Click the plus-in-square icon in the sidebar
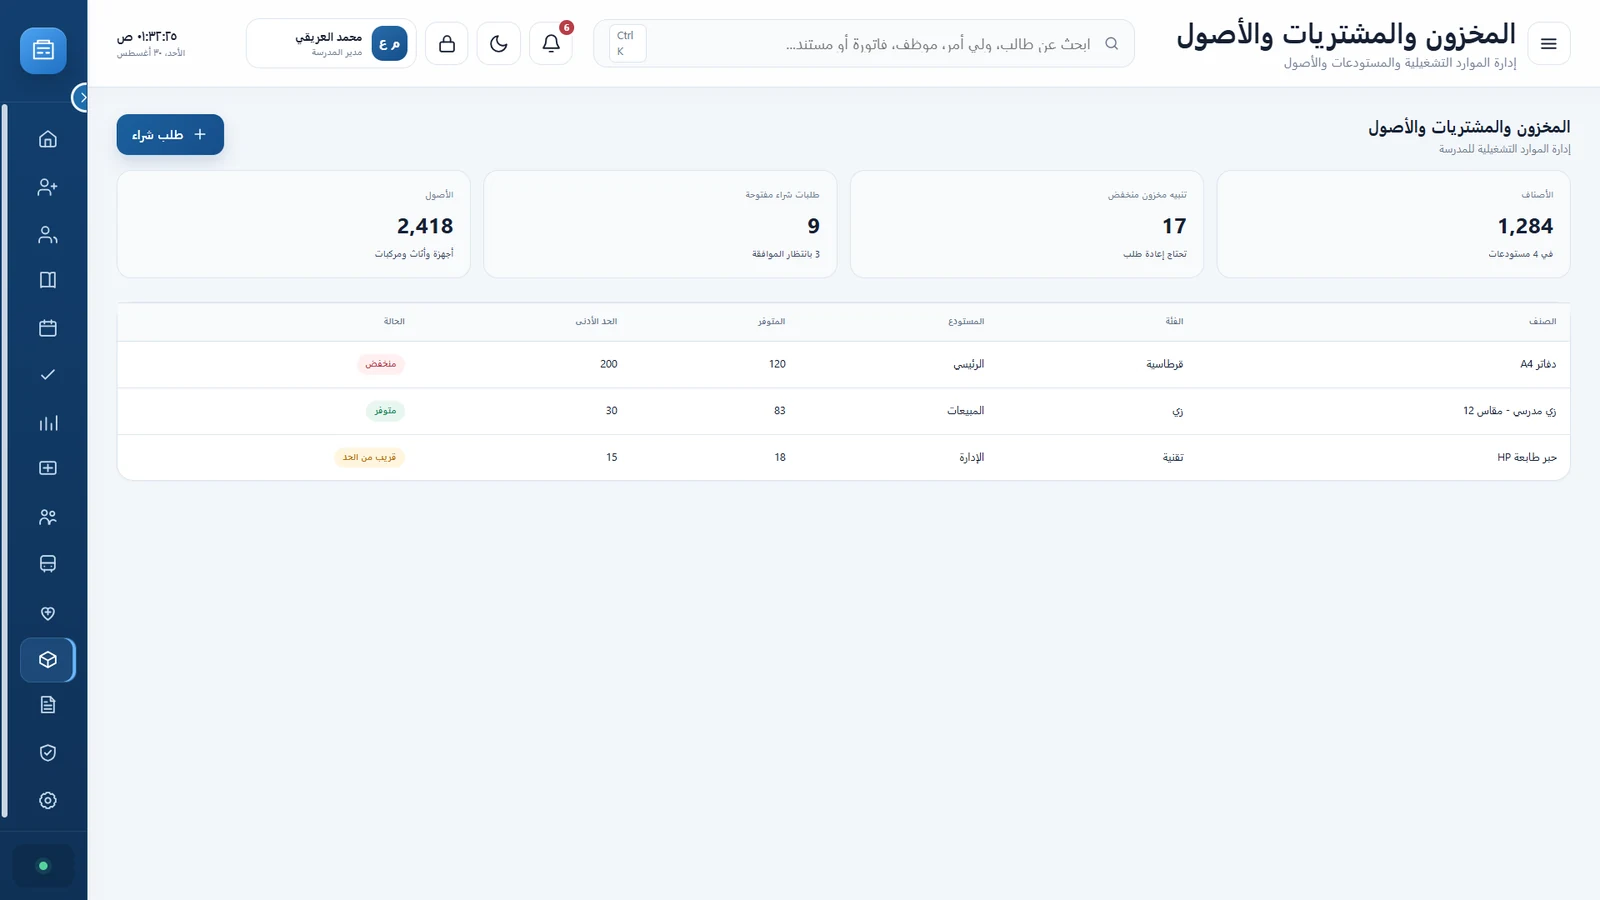The width and height of the screenshot is (1600, 900). point(47,468)
